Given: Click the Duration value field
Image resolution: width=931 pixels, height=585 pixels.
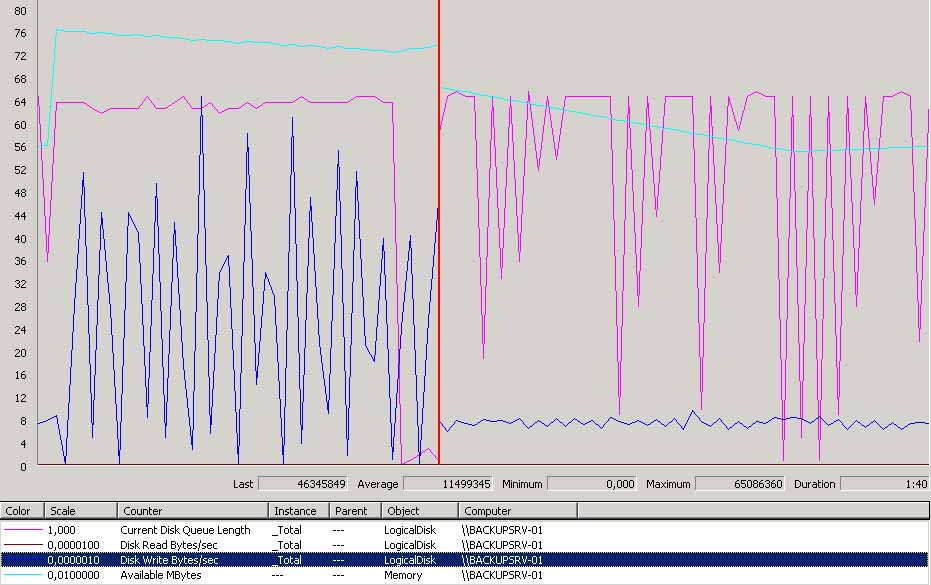Looking at the screenshot, I should [x=884, y=484].
